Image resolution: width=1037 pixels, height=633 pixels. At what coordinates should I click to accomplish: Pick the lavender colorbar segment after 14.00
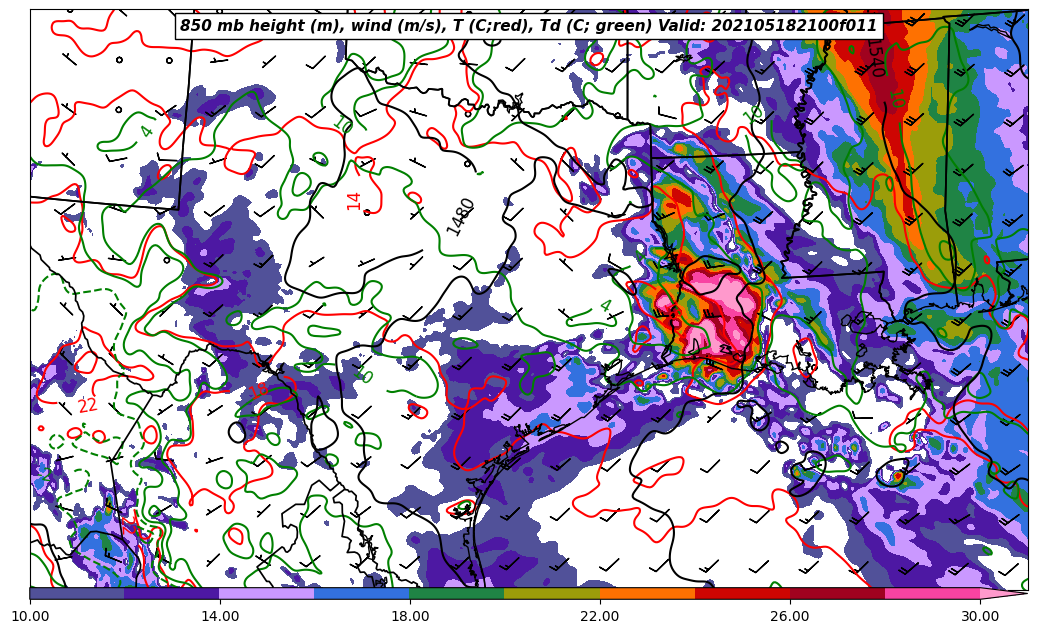click(x=266, y=593)
